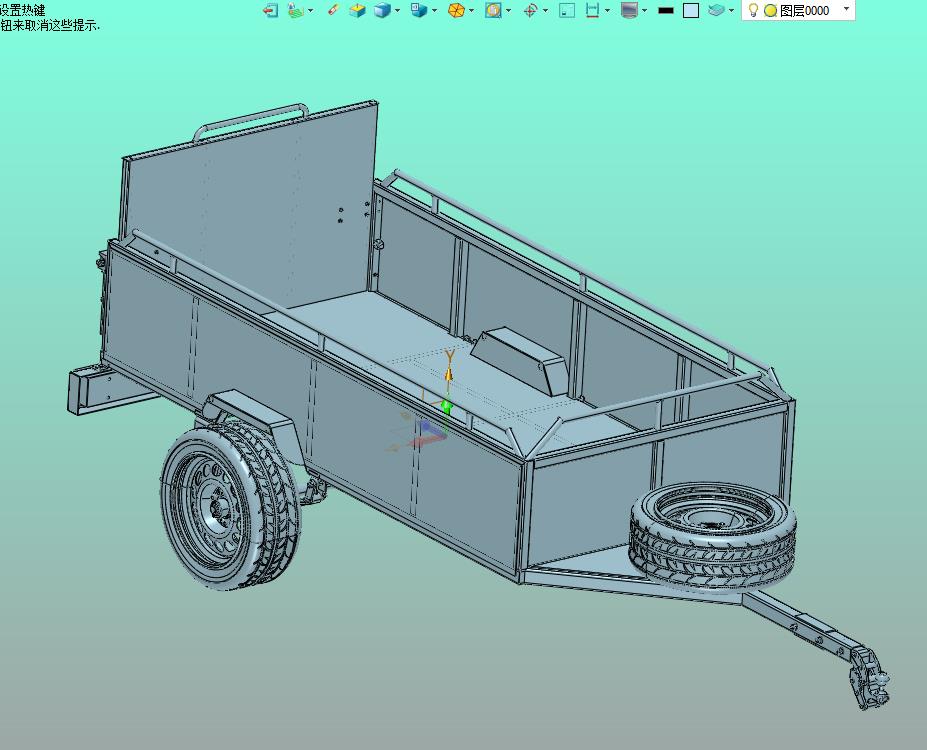The height and width of the screenshot is (750, 927).
Task: Open the 图层0000 layer dropdown
Action: point(846,9)
